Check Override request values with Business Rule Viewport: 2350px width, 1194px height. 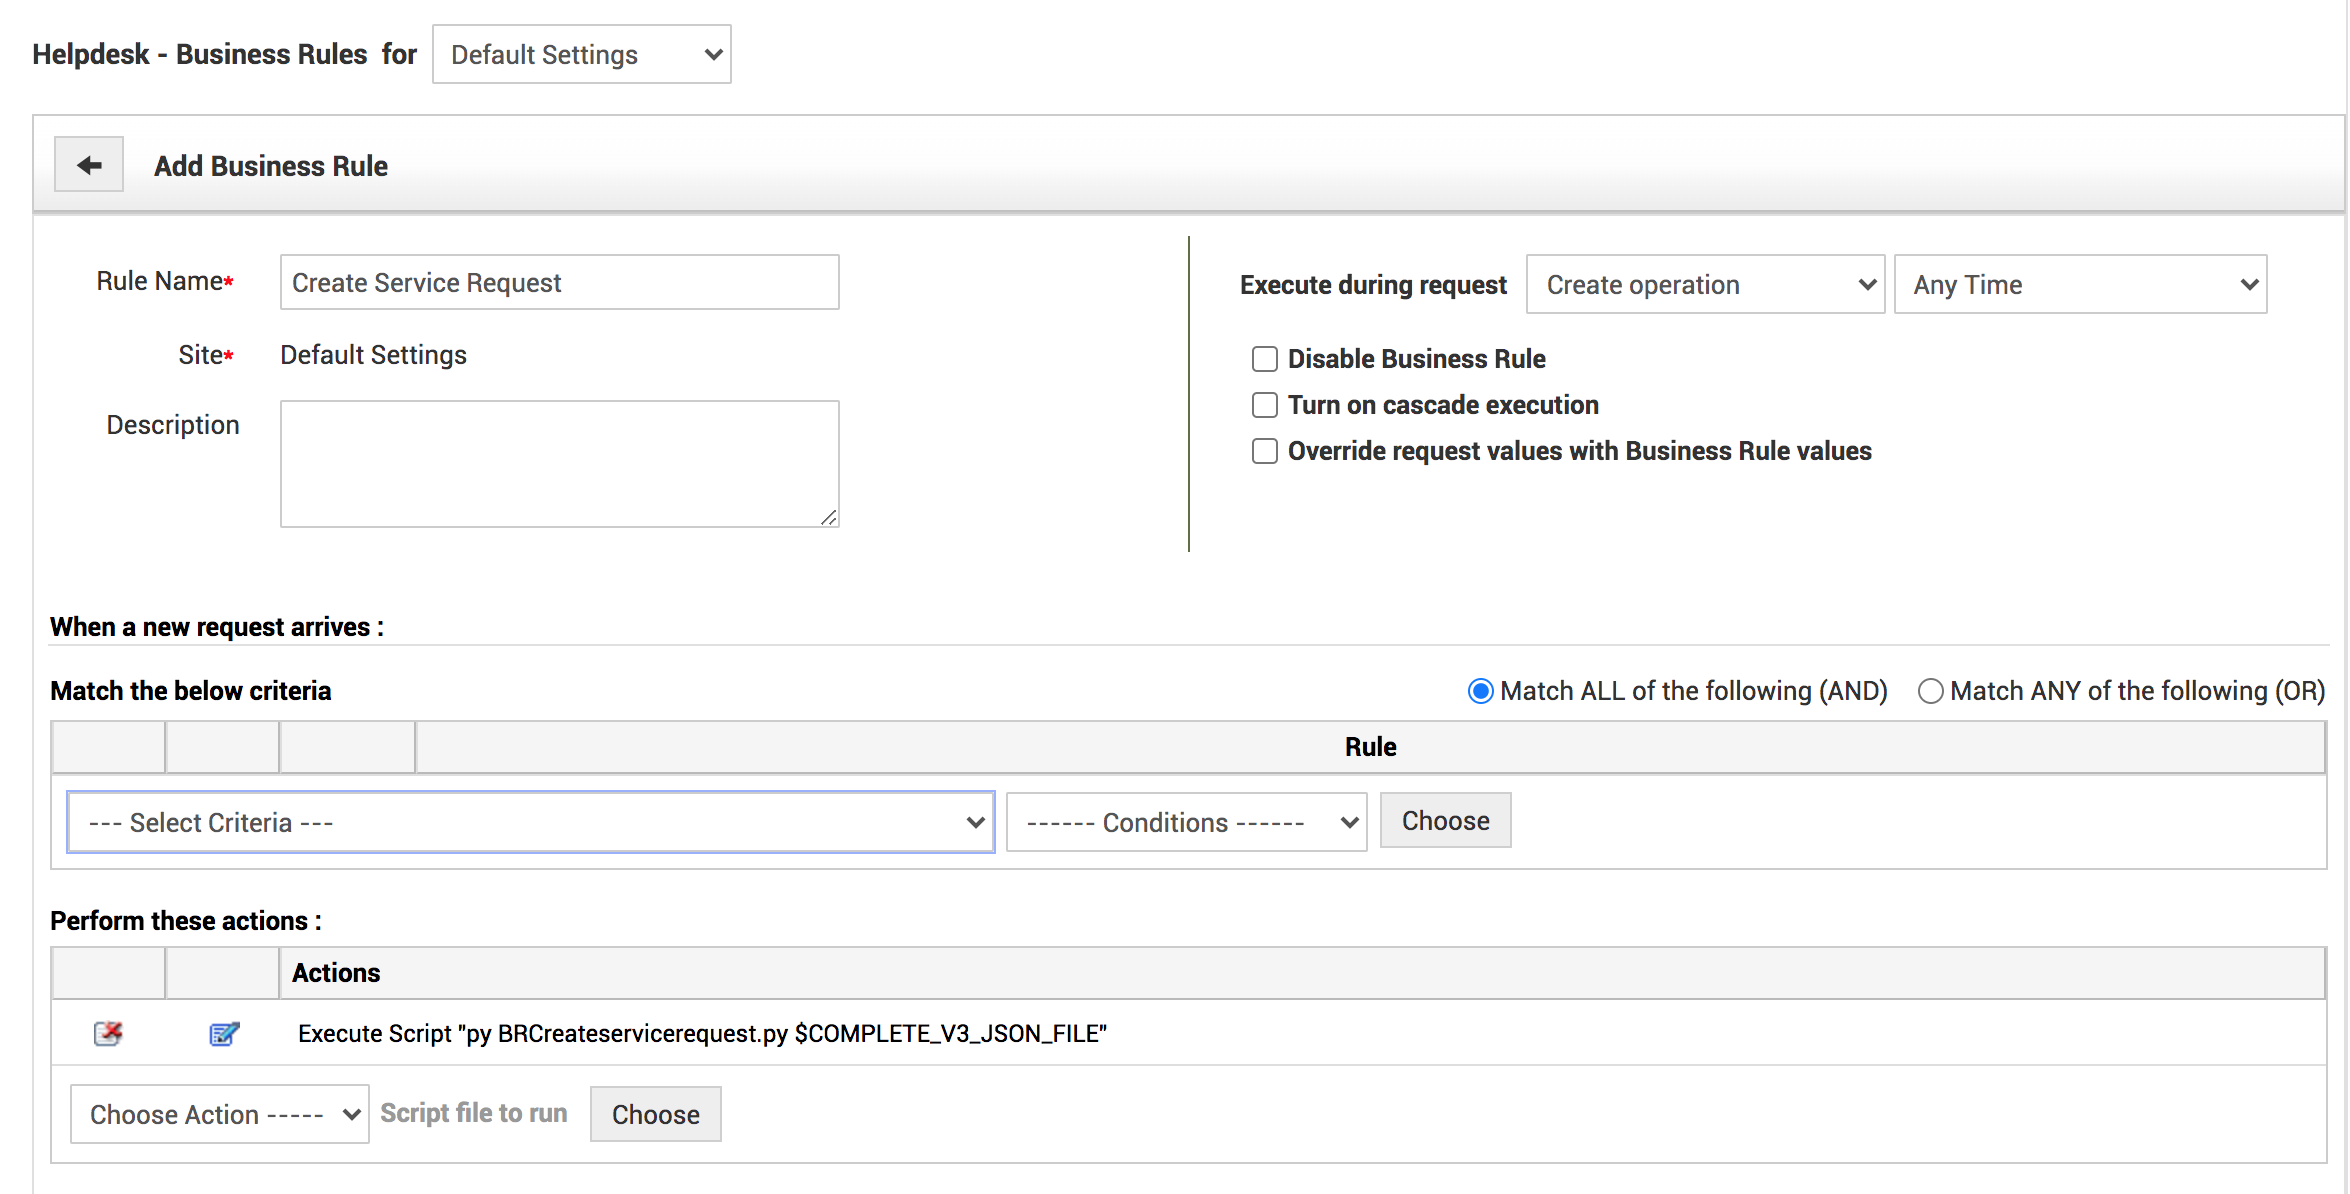click(x=1265, y=451)
